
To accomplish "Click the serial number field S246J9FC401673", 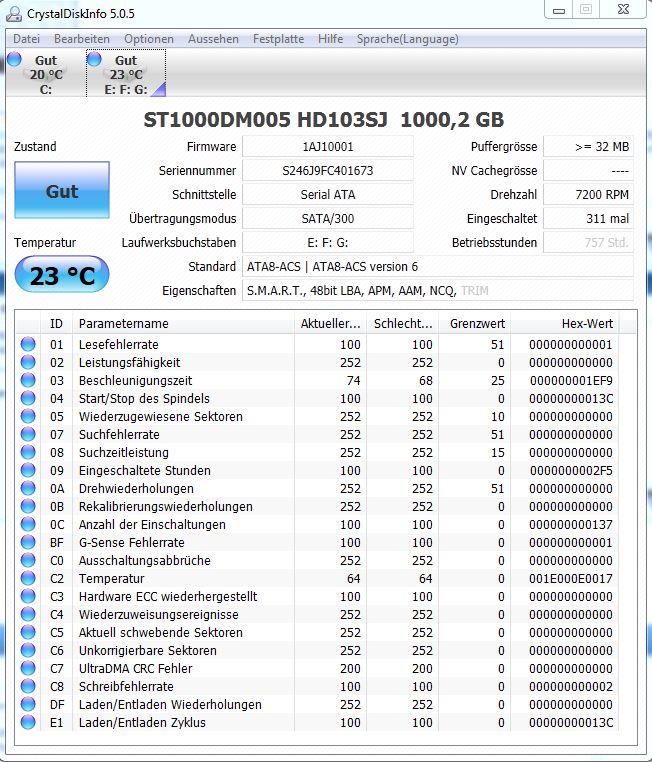I will [x=328, y=171].
